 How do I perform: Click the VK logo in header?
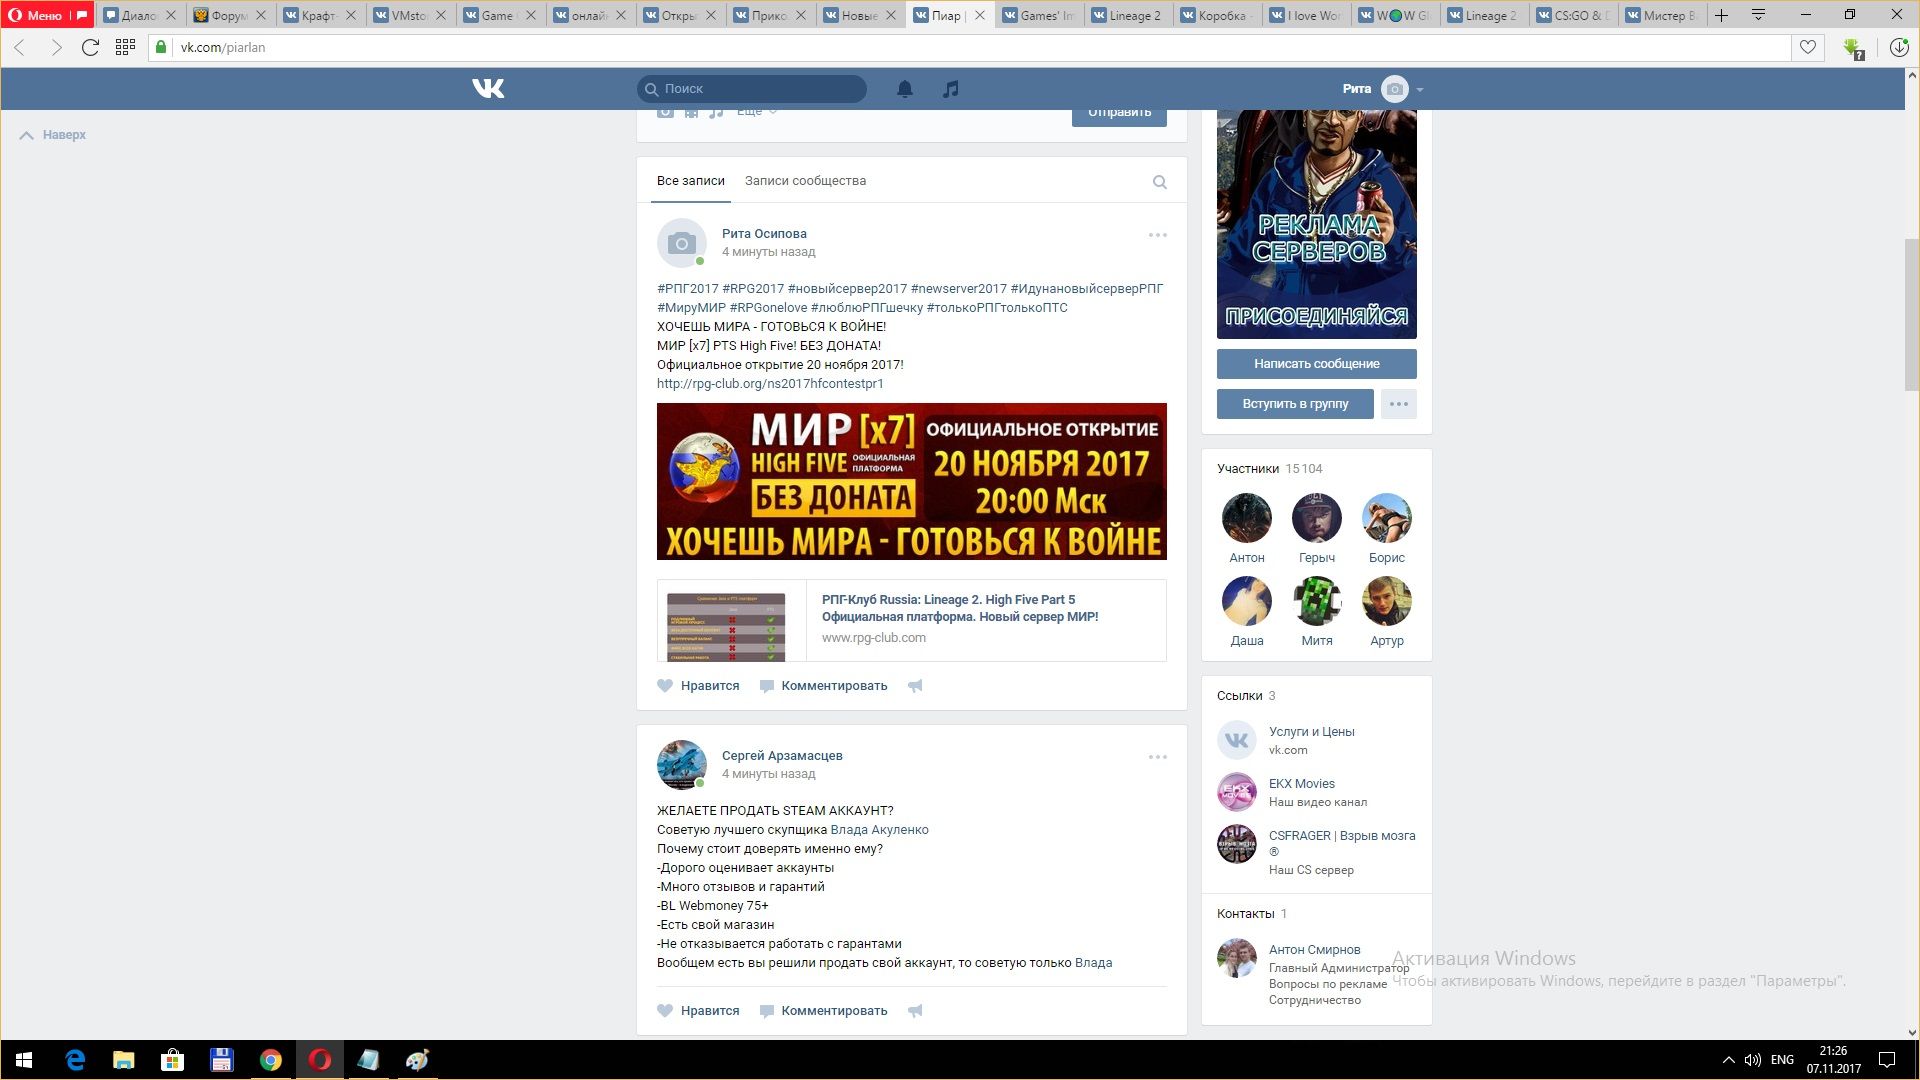click(488, 89)
